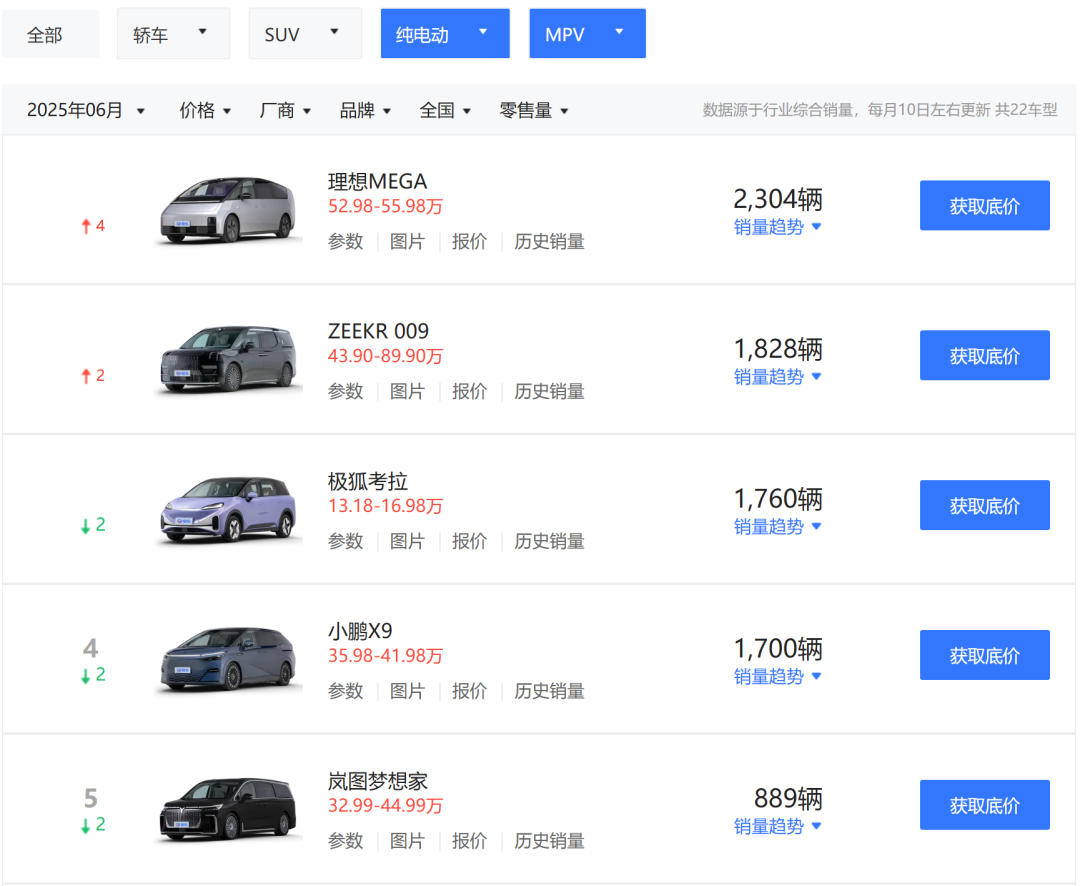The width and height of the screenshot is (1080, 886).
Task: Expand 销量趋势 for 理想MEGA
Action: [778, 227]
